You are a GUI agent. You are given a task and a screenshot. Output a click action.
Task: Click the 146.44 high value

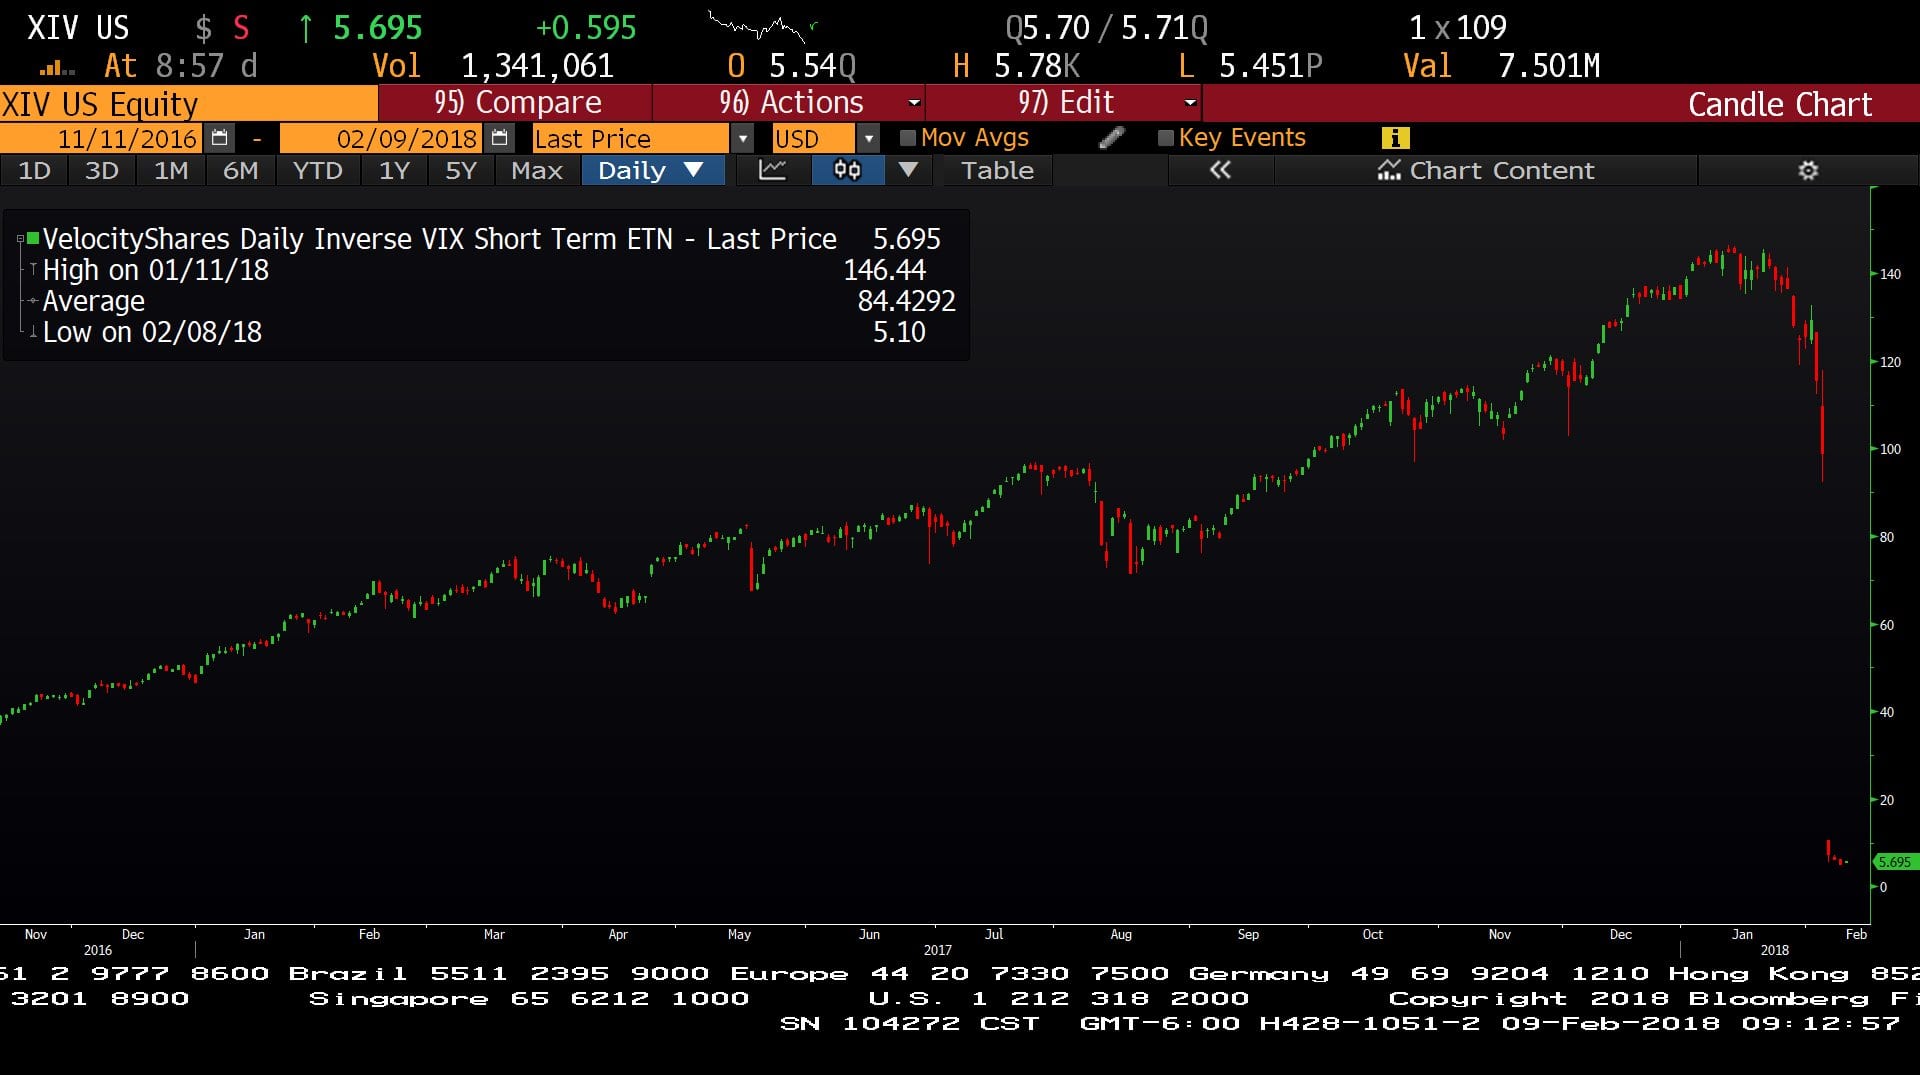pyautogui.click(x=884, y=270)
